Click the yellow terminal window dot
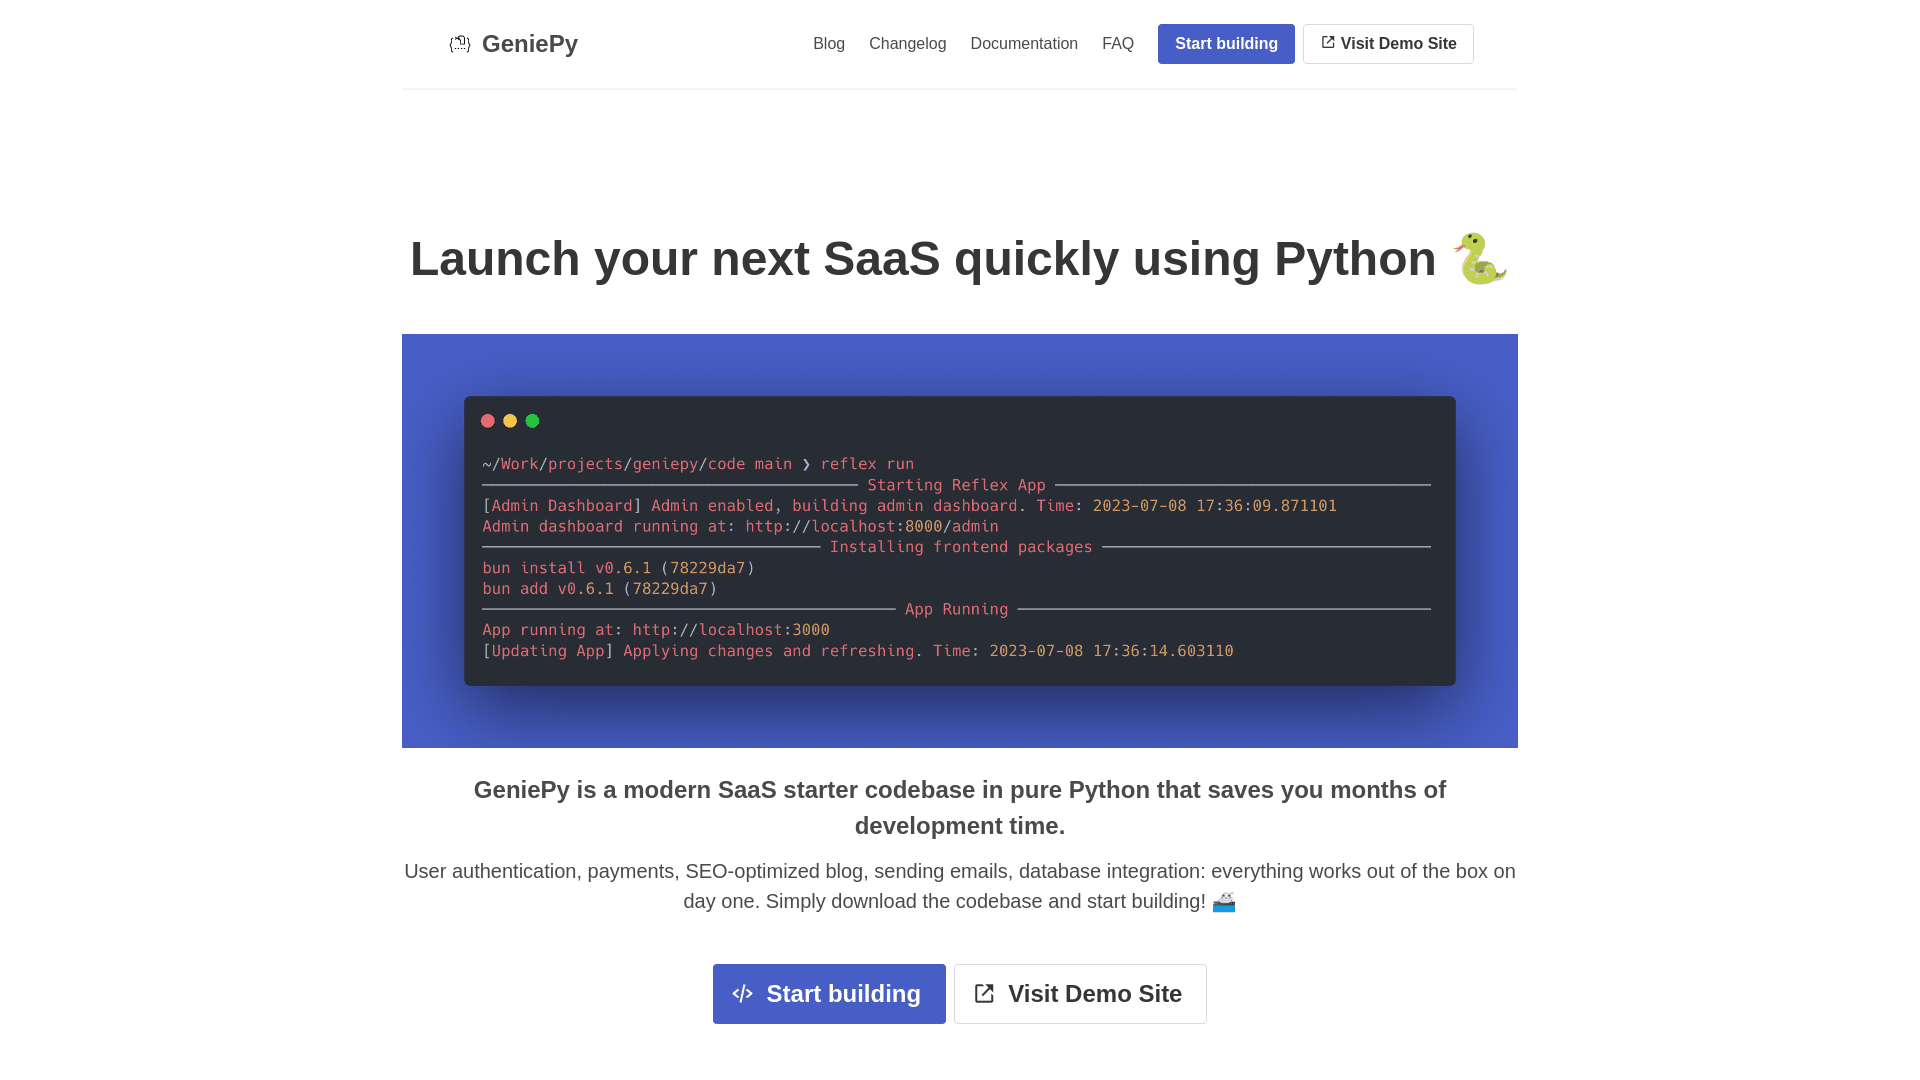 coord(510,421)
